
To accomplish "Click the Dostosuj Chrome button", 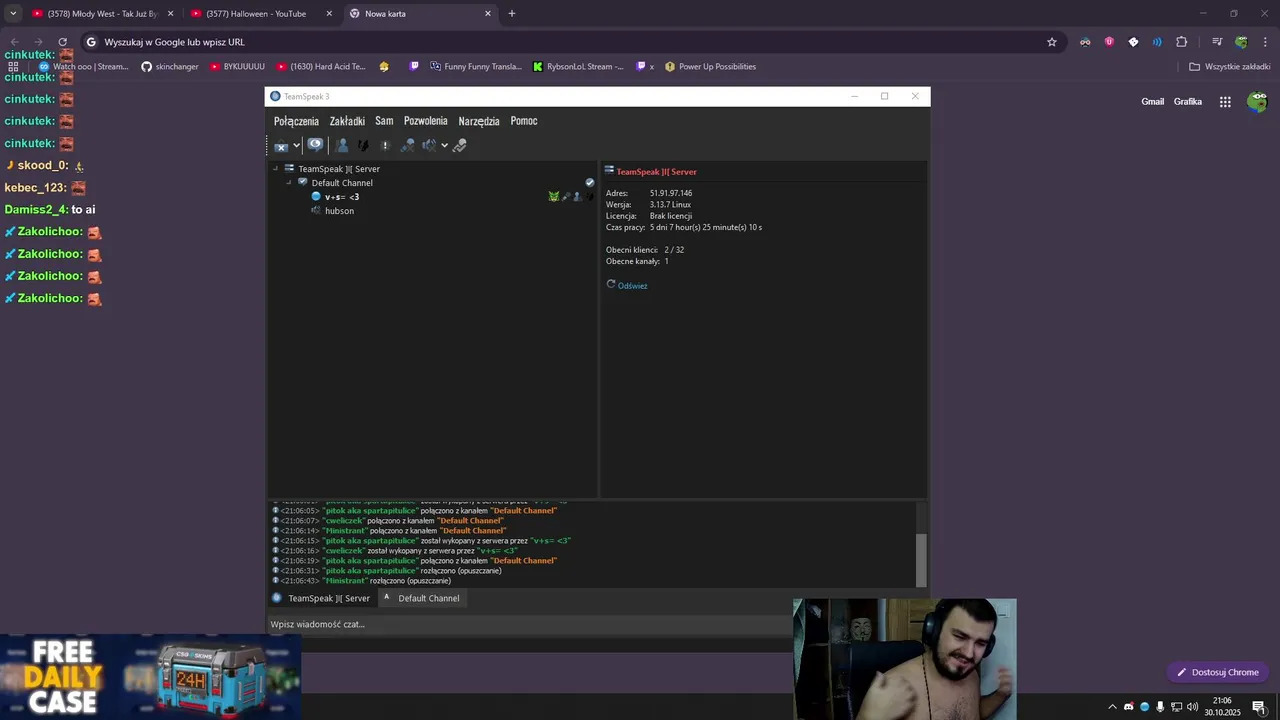I will (x=1218, y=672).
